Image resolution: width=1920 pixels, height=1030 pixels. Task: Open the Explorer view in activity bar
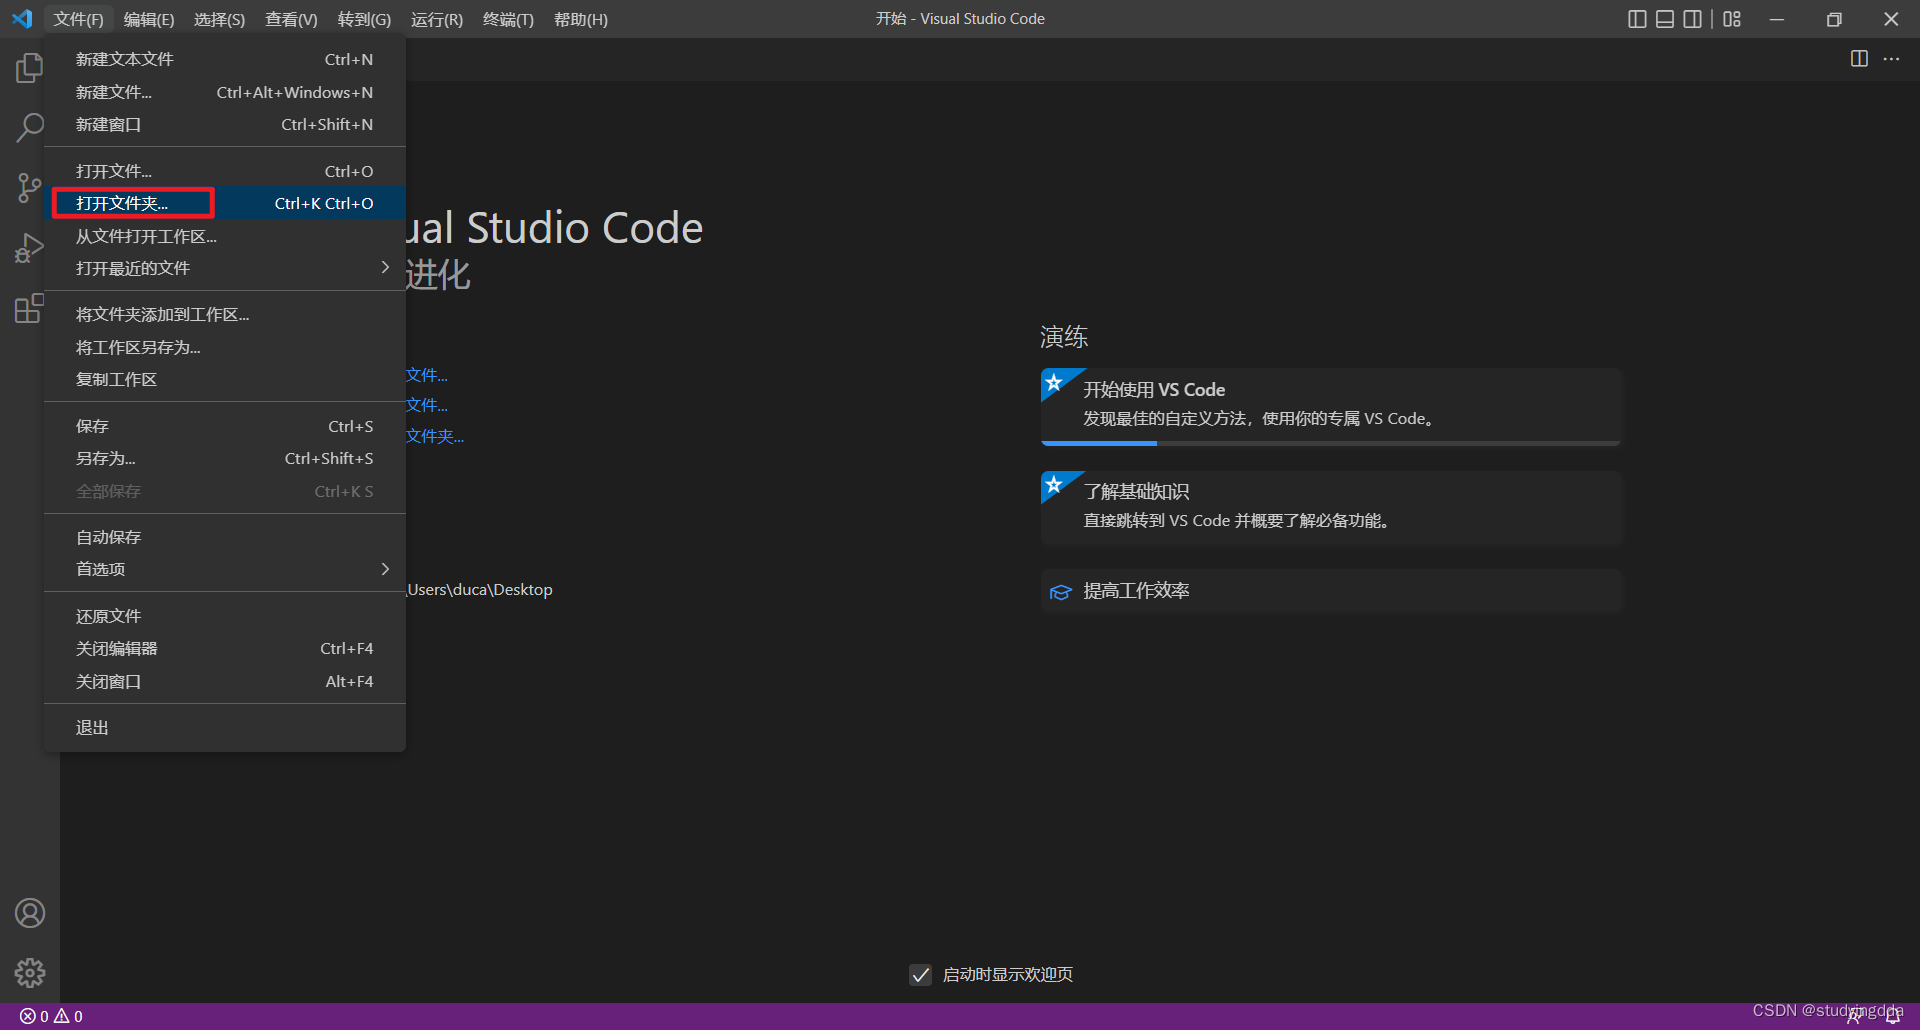pyautogui.click(x=30, y=68)
